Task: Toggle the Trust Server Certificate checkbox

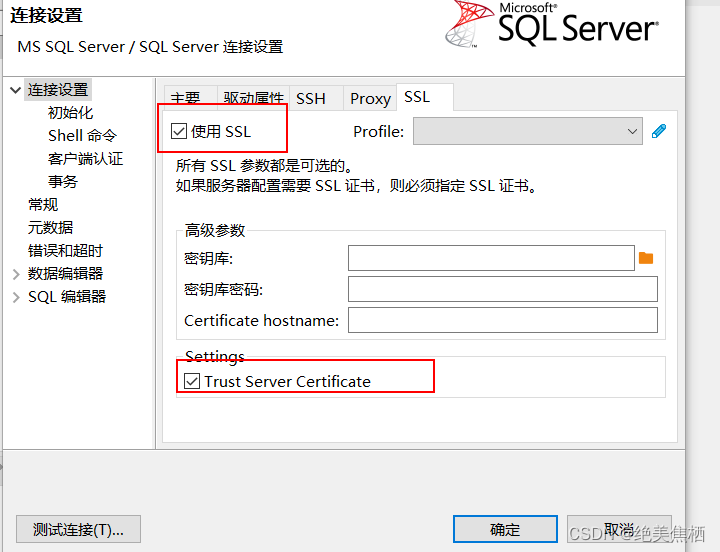Action: point(192,381)
